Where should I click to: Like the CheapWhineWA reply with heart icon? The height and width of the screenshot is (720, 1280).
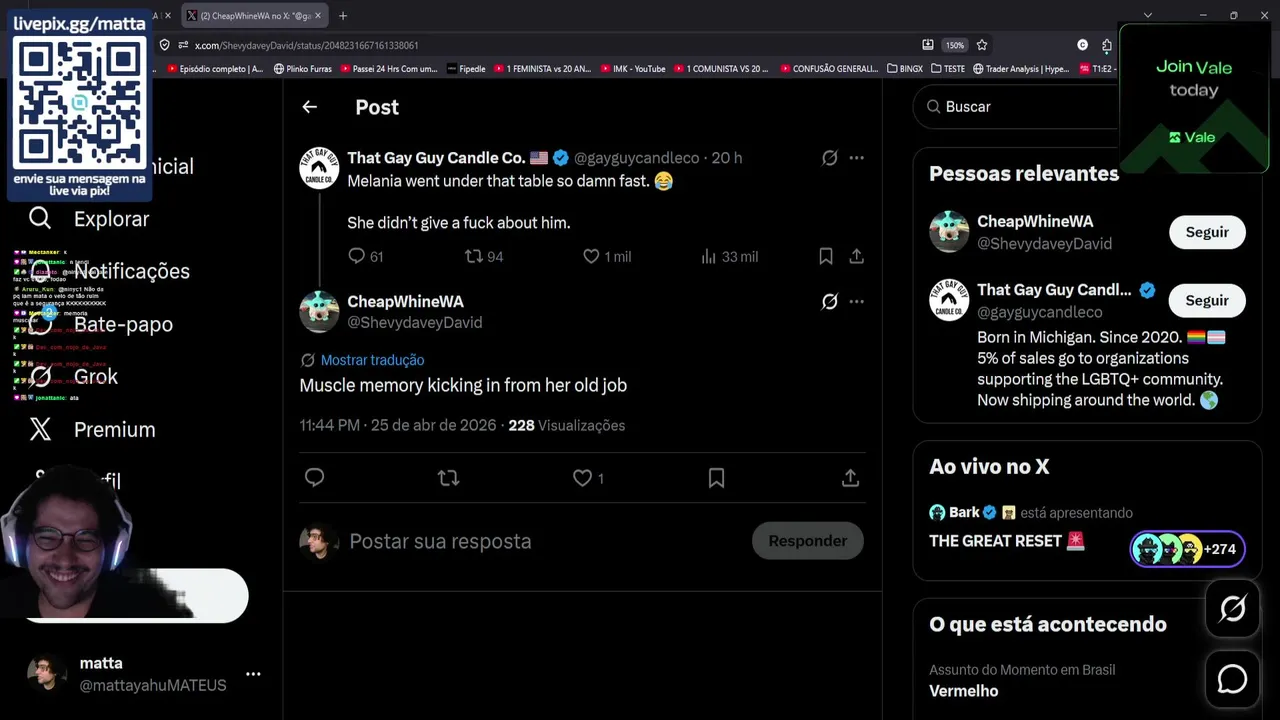click(x=583, y=478)
